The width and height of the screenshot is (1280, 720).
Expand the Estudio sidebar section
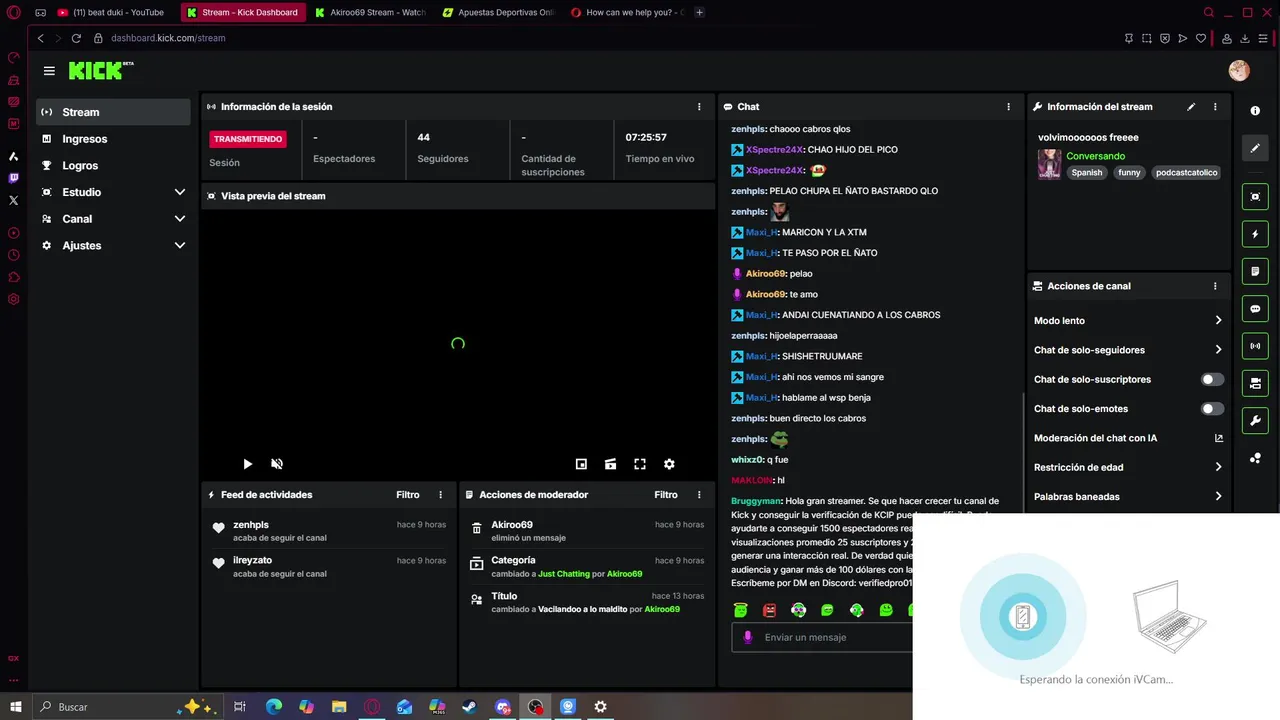pos(113,192)
